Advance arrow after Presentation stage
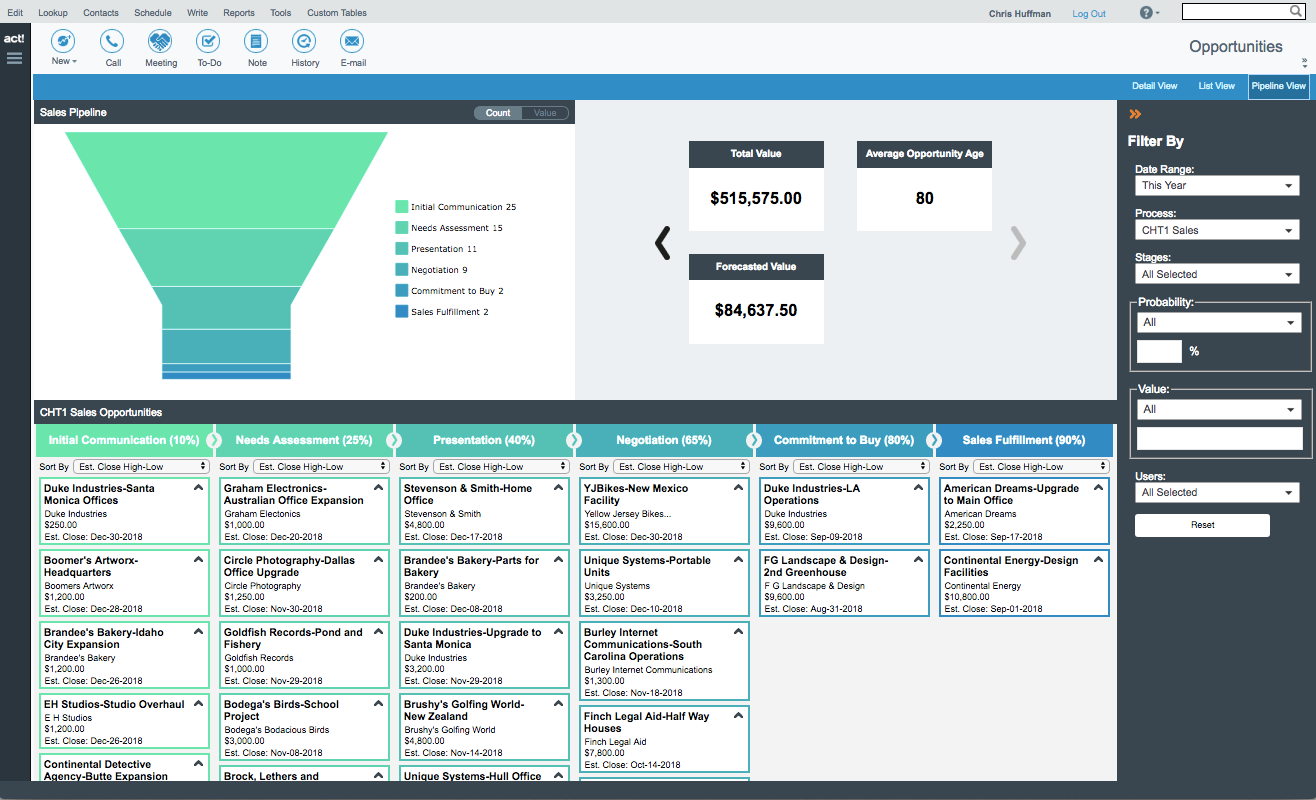The width and height of the screenshot is (1316, 800). point(573,440)
